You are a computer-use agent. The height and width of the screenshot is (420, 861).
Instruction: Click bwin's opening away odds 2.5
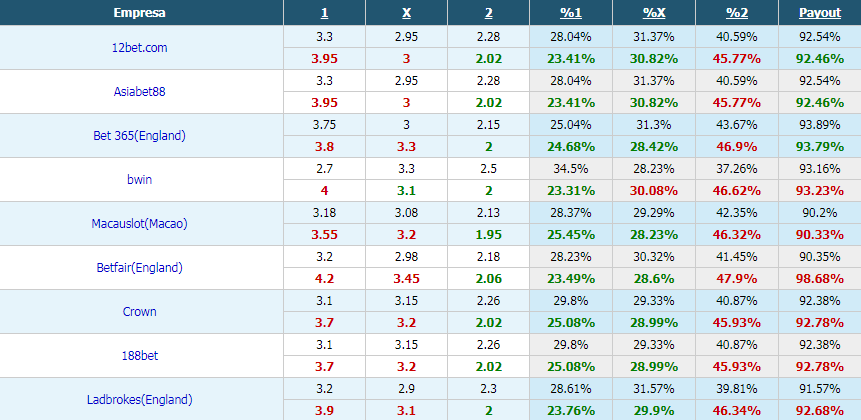pos(488,169)
